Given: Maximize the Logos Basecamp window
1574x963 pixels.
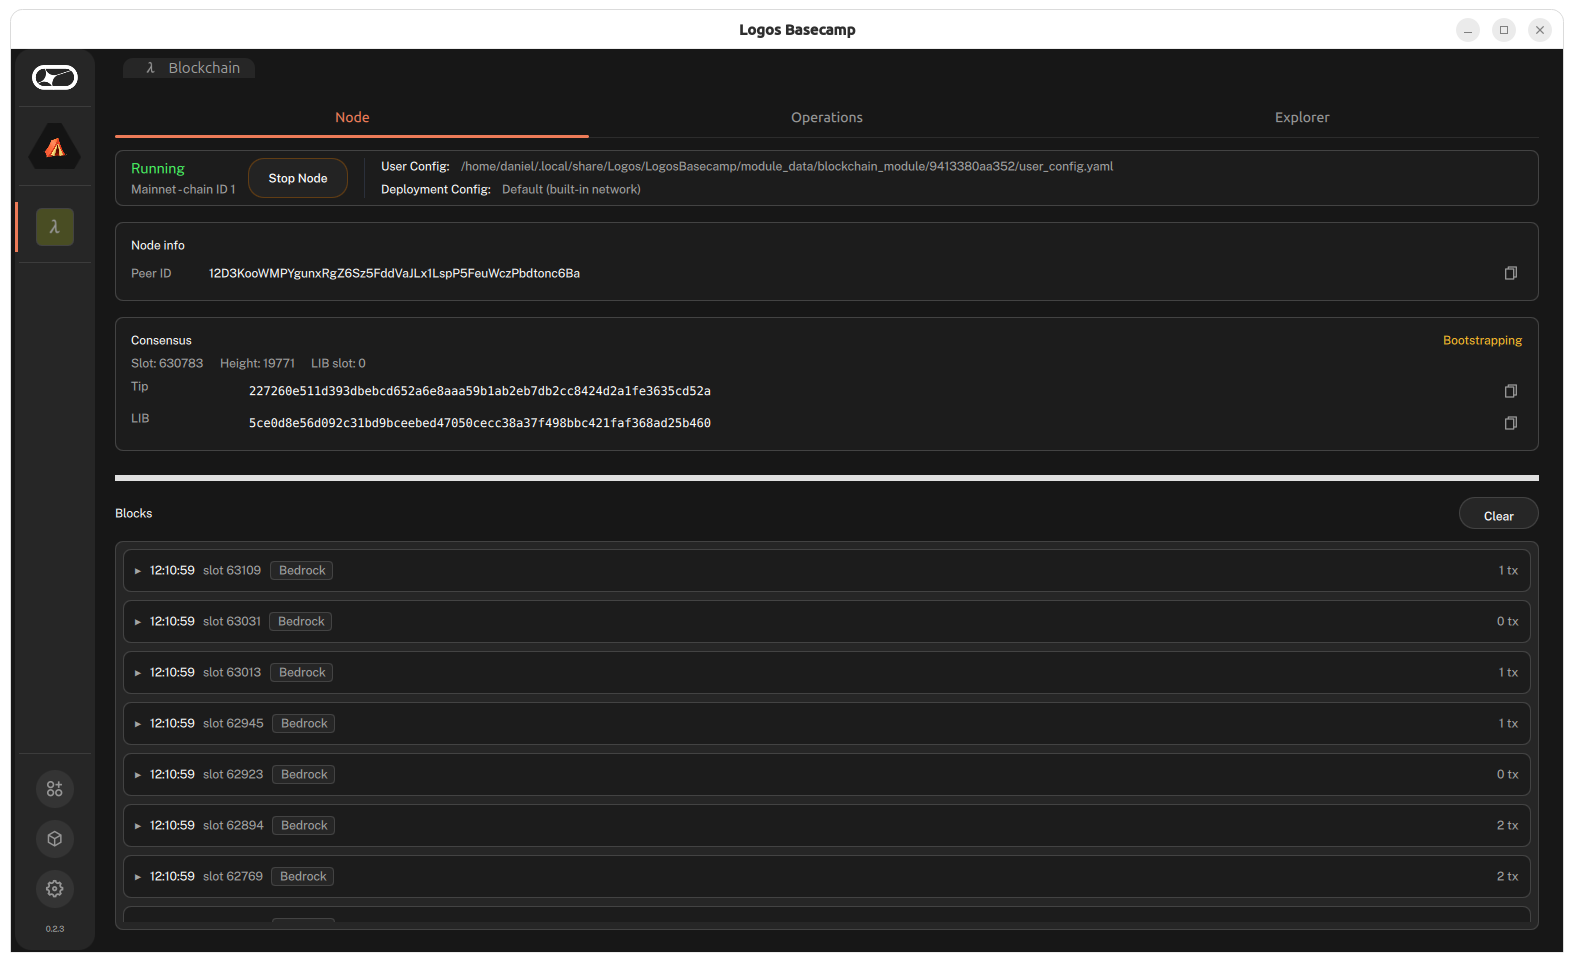Looking at the screenshot, I should 1504,30.
